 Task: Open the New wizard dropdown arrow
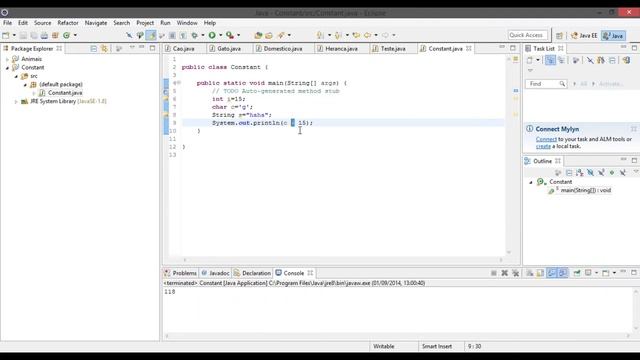coord(14,36)
